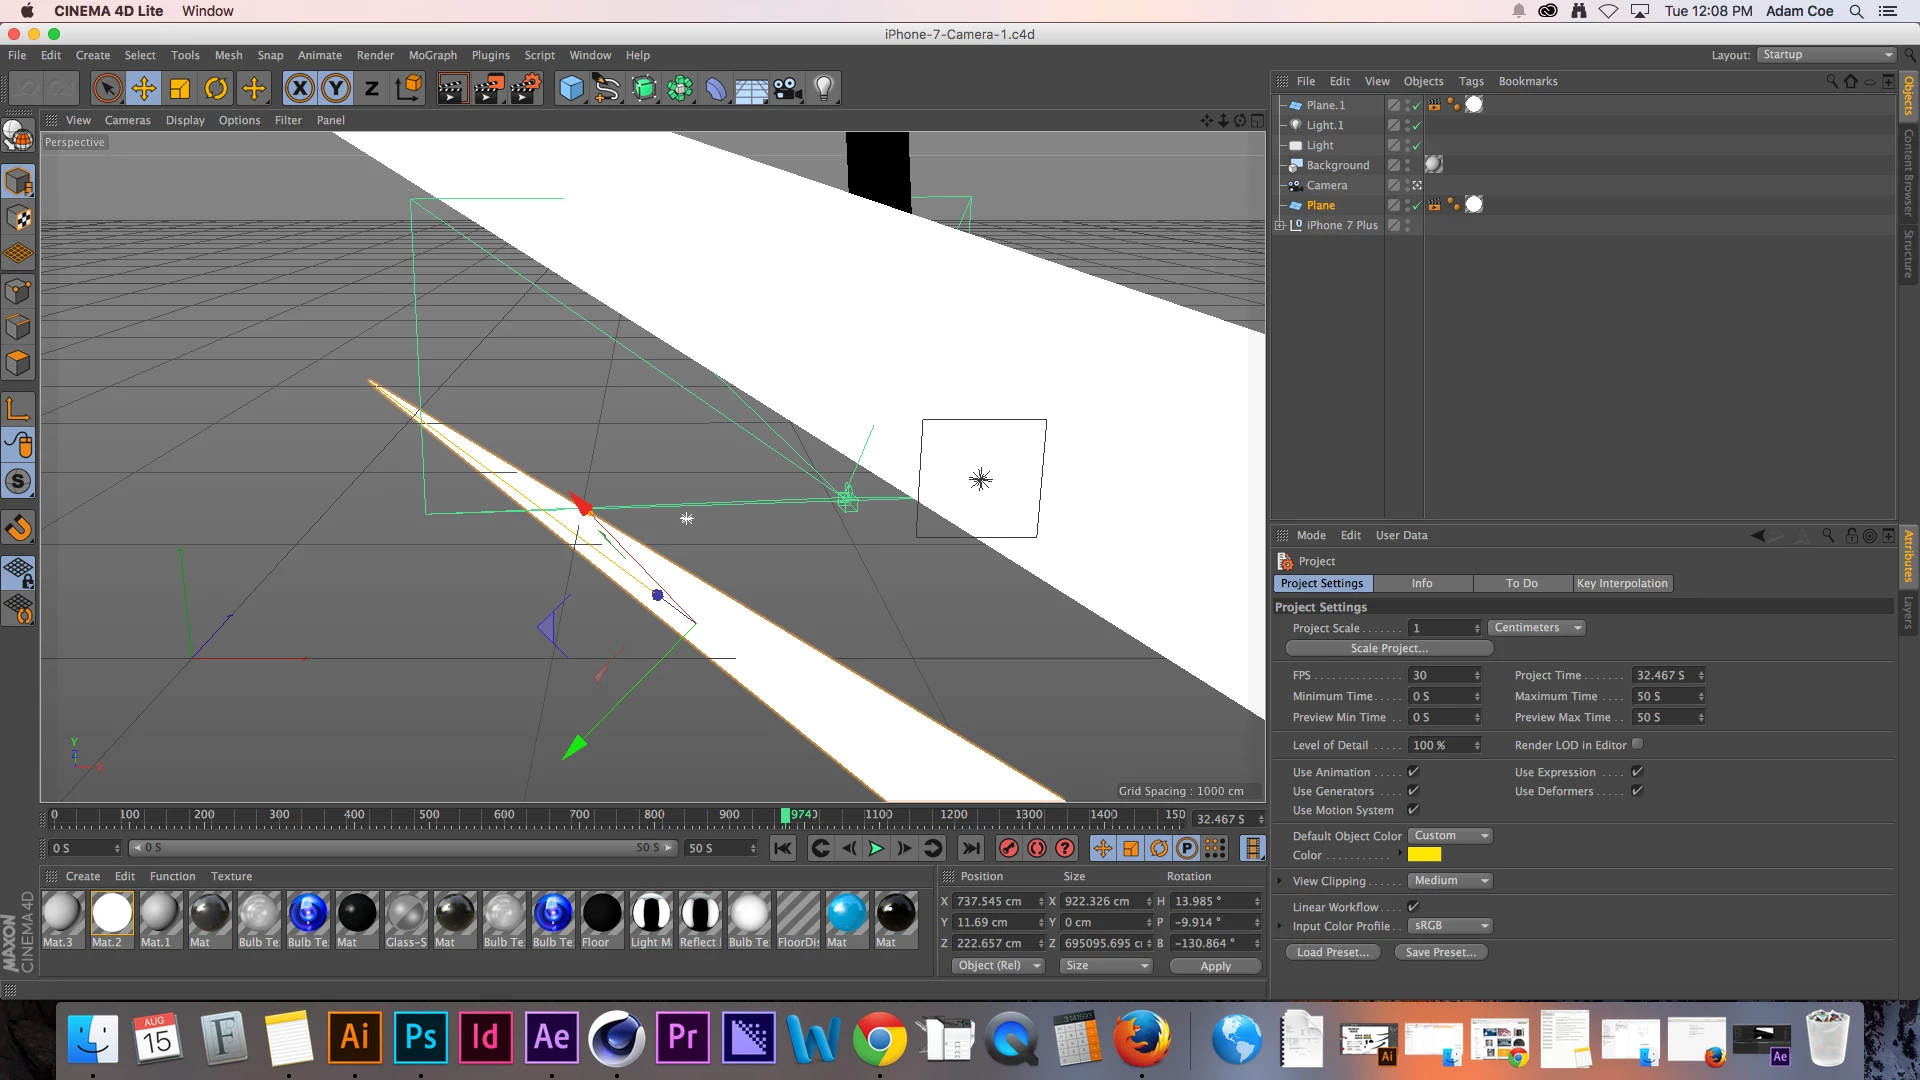Add a Light object from the toolbar

824,89
